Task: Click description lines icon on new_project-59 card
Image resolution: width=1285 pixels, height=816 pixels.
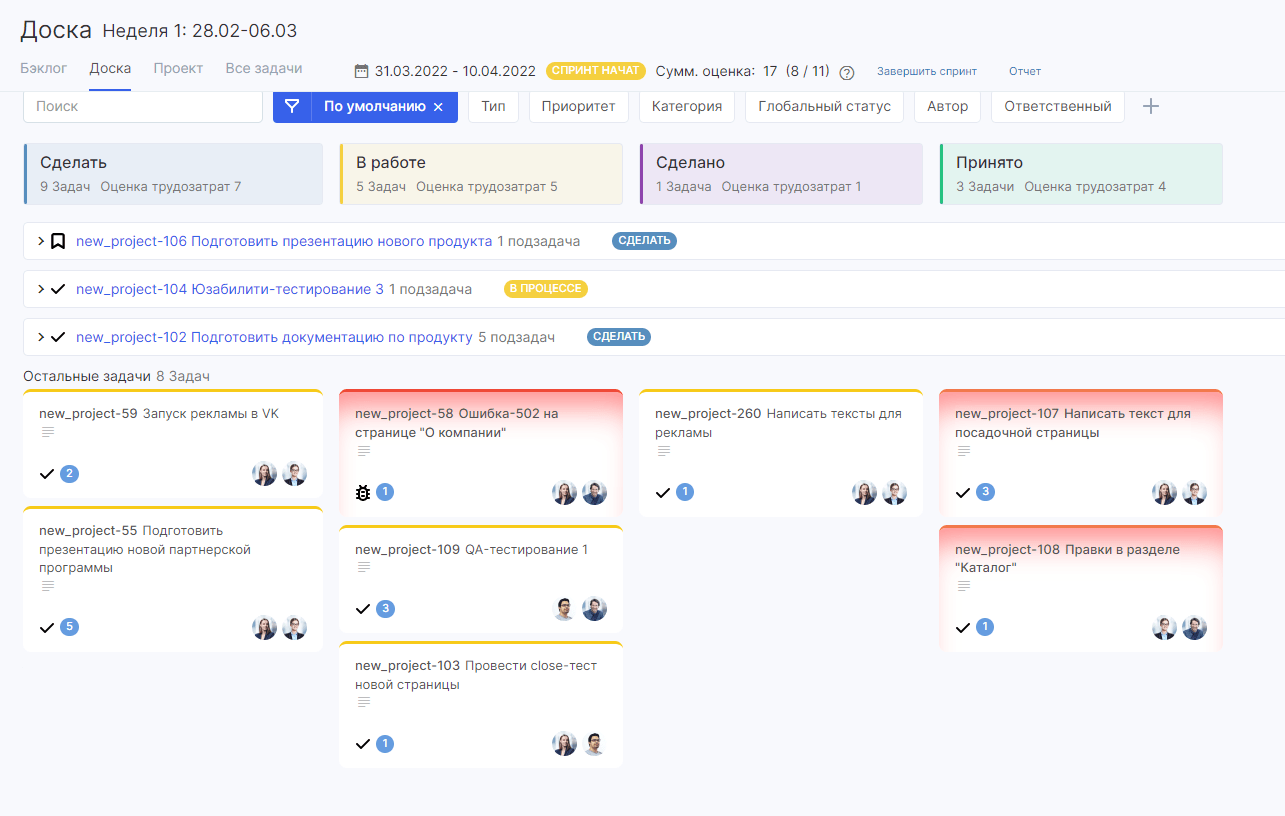Action: point(48,432)
